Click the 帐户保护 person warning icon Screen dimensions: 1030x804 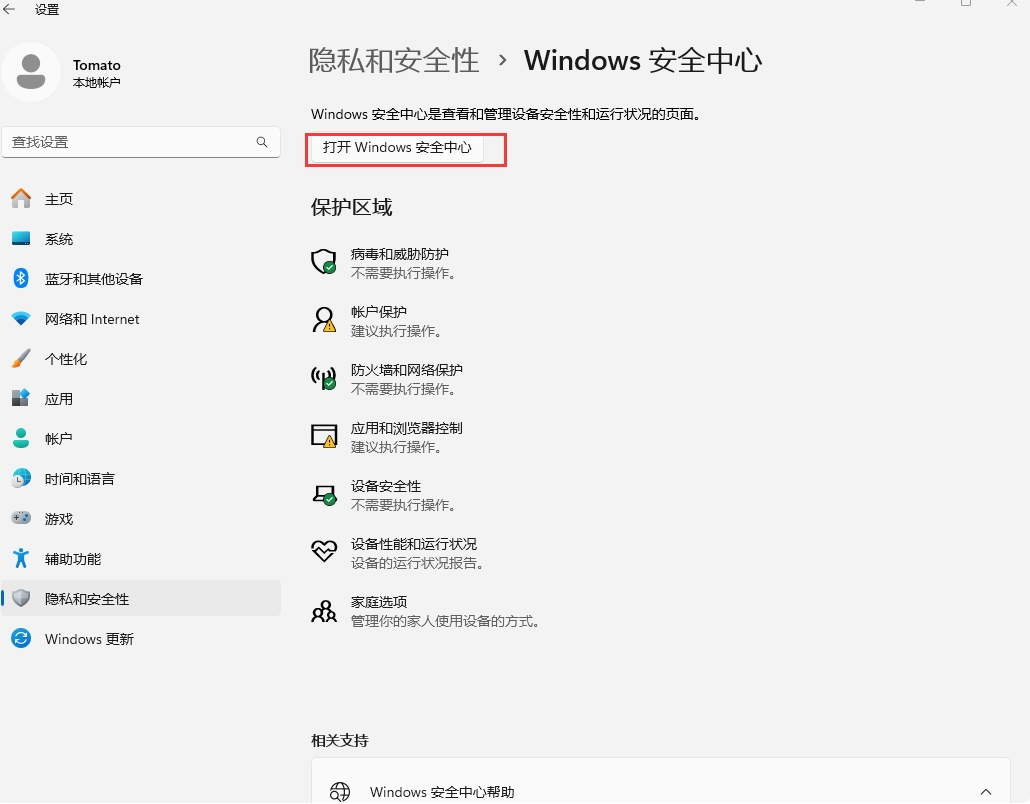(324, 320)
